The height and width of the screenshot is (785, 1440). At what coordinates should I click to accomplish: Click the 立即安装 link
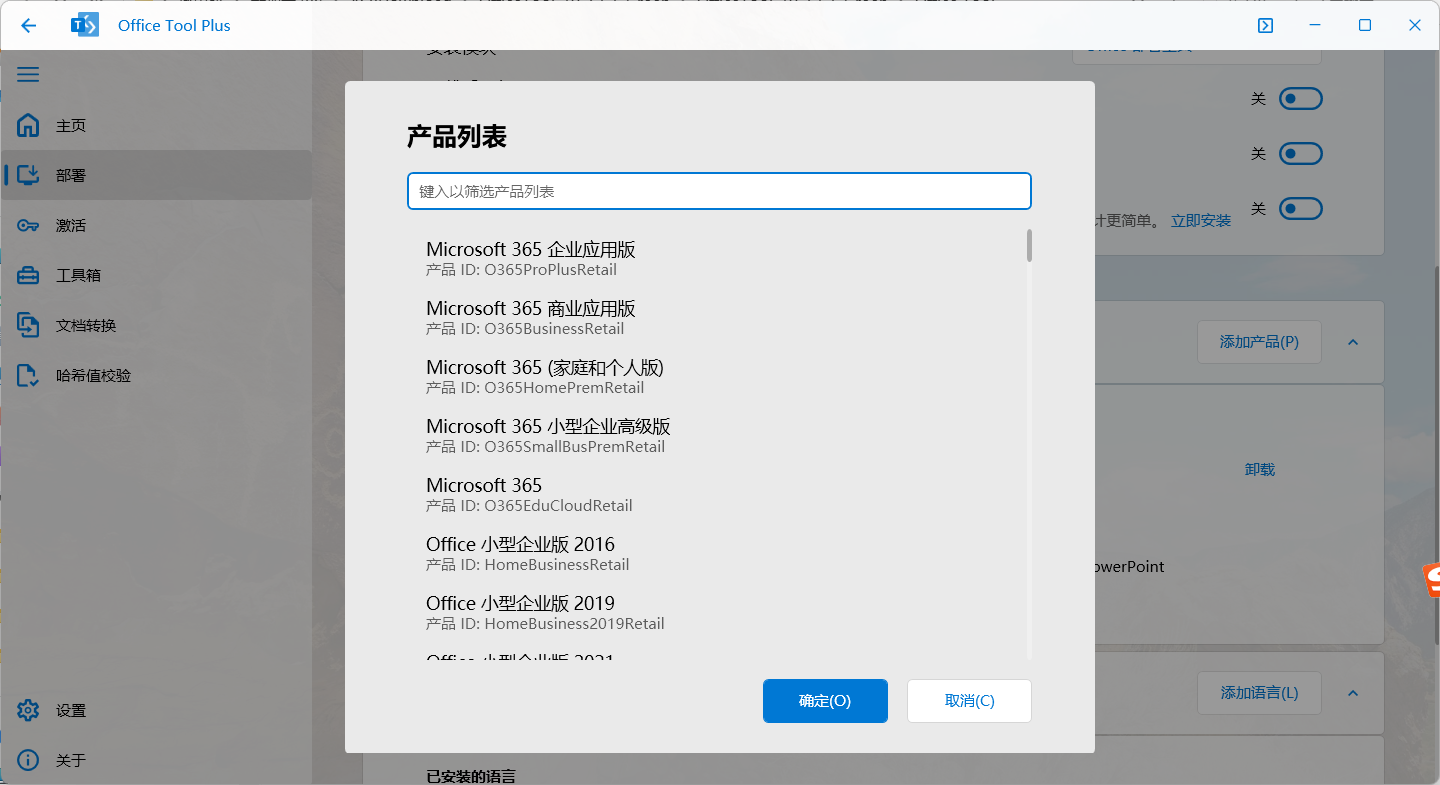pos(1201,220)
